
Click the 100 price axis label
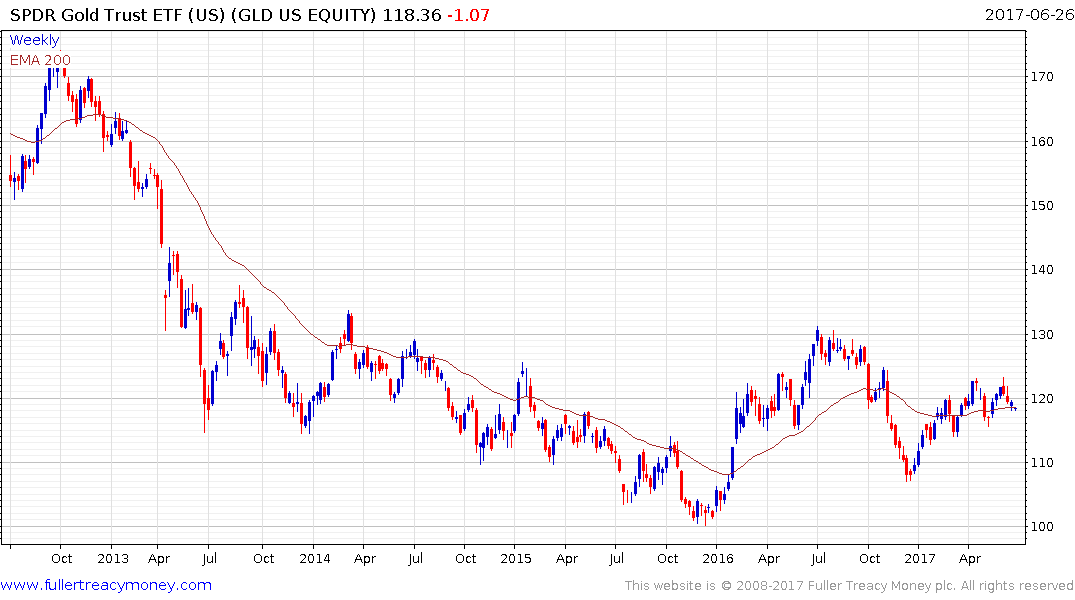1042,527
